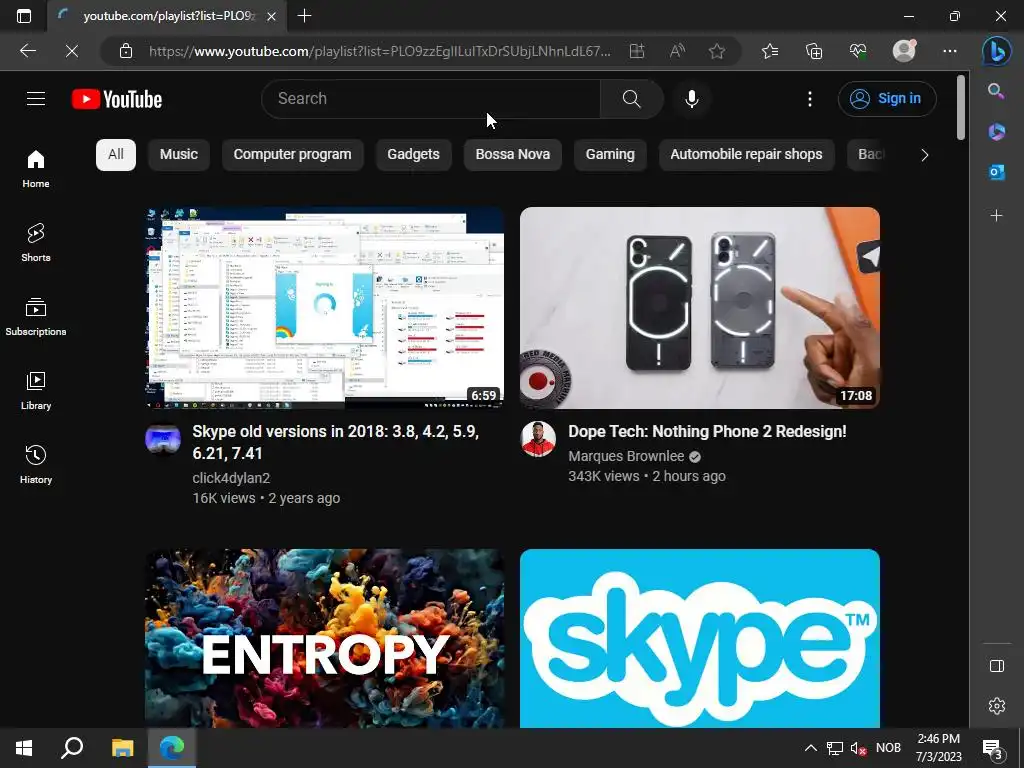Viewport: 1024px width, 768px height.
Task: Open sidebar Search tool
Action: click(996, 91)
